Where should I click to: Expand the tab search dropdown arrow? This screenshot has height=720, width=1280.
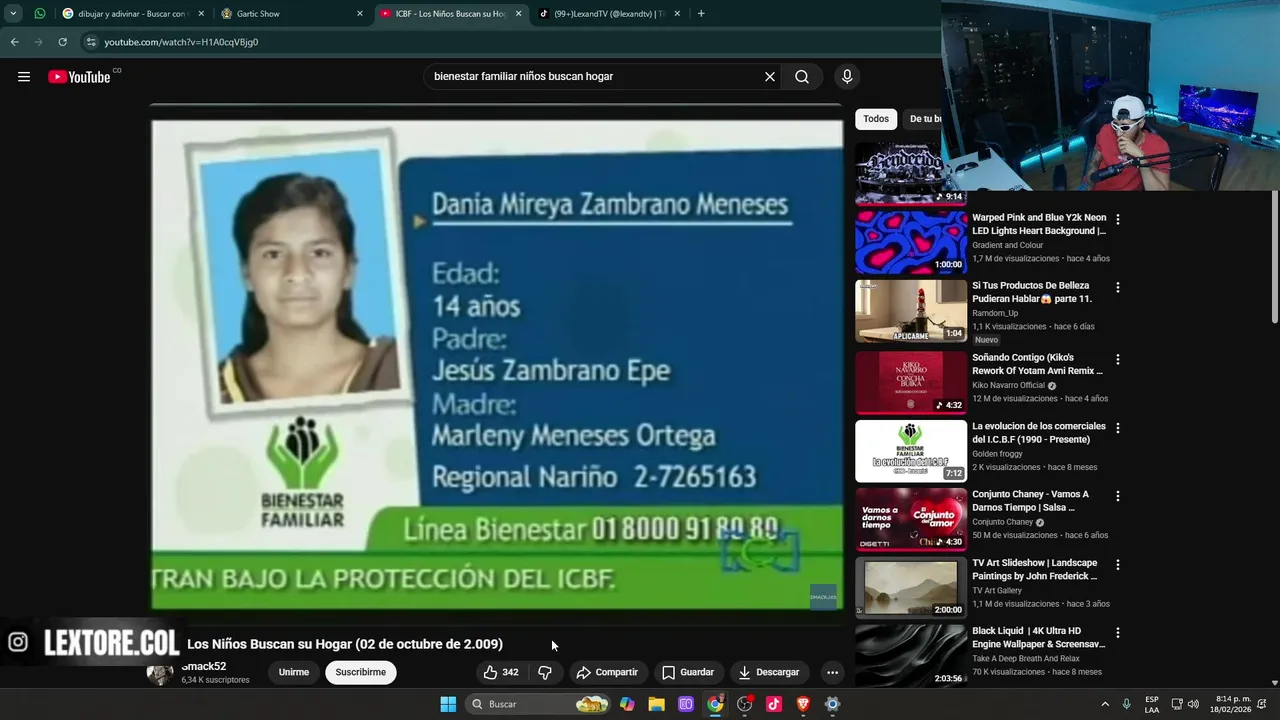click(13, 14)
